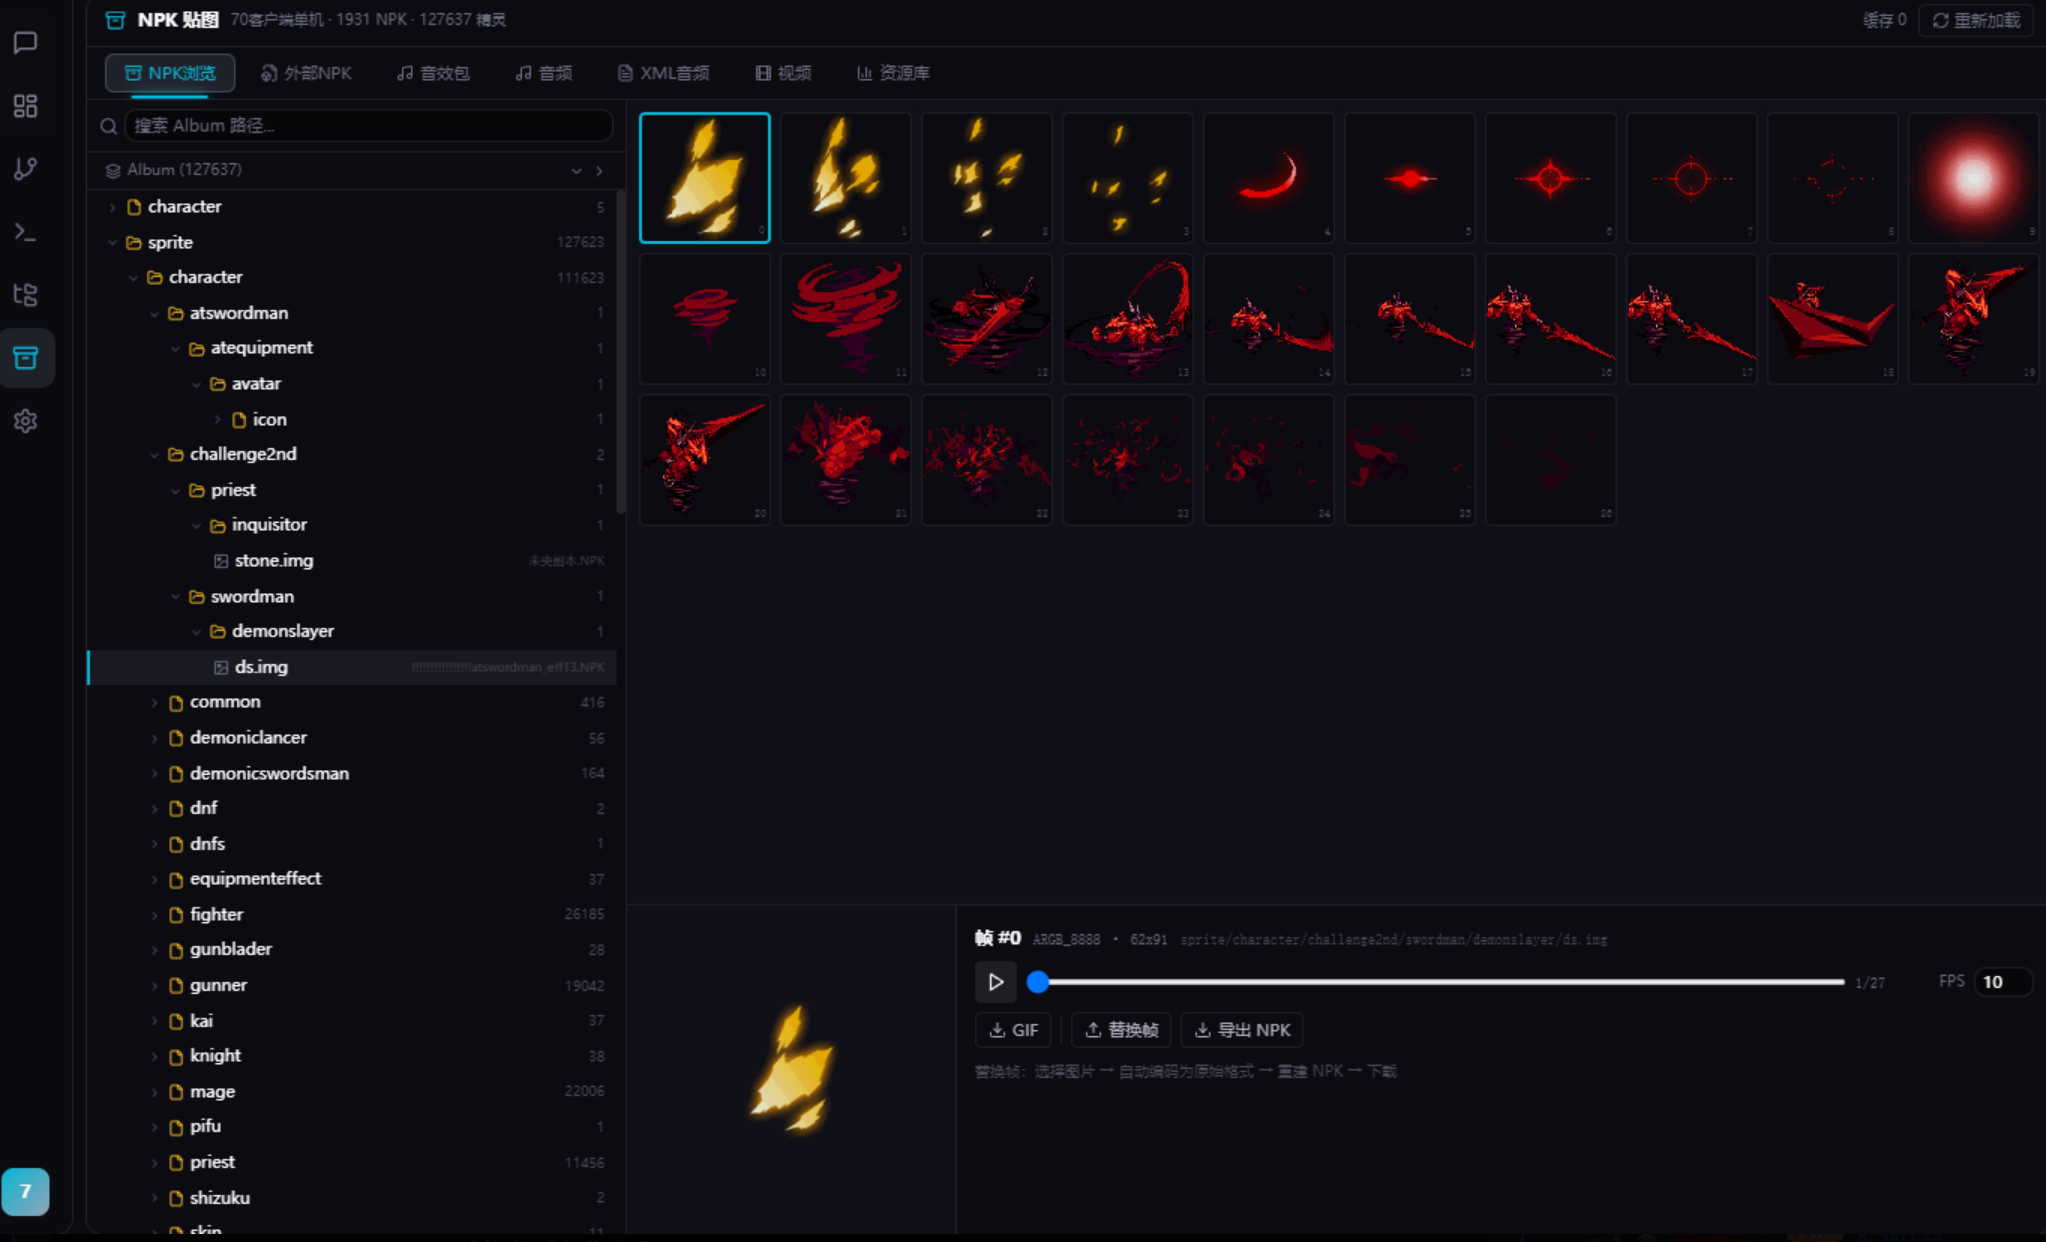Click the GIF export button

click(1014, 1030)
